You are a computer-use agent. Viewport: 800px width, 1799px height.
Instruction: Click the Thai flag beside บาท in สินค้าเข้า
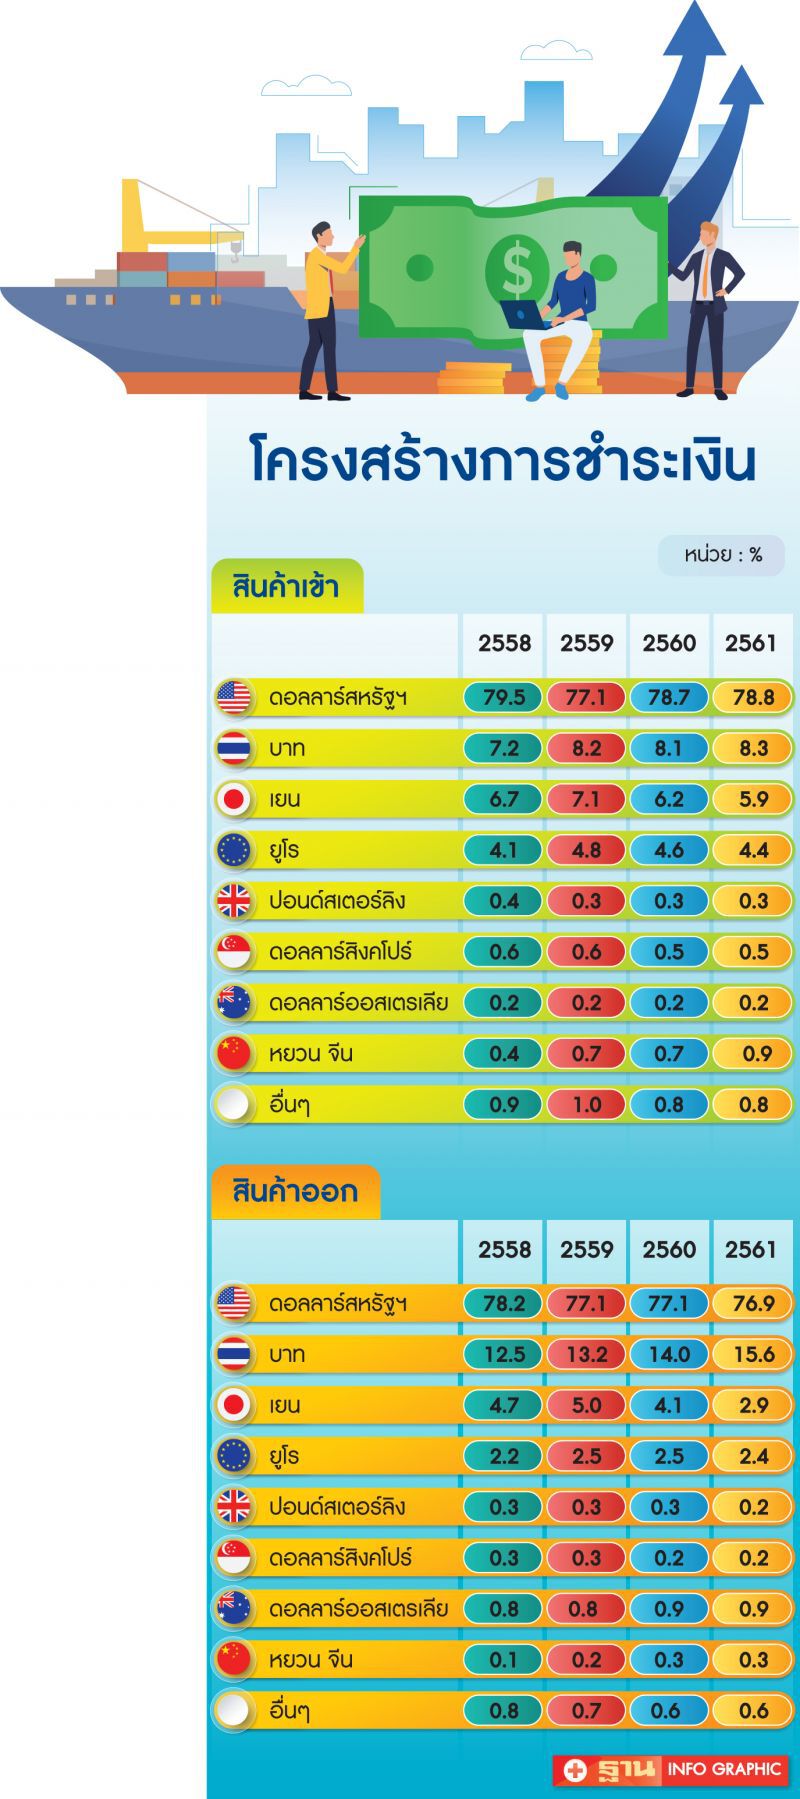(x=234, y=748)
